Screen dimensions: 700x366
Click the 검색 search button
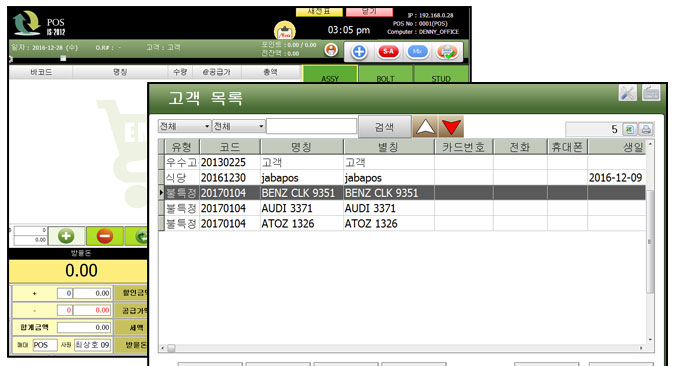coord(384,127)
